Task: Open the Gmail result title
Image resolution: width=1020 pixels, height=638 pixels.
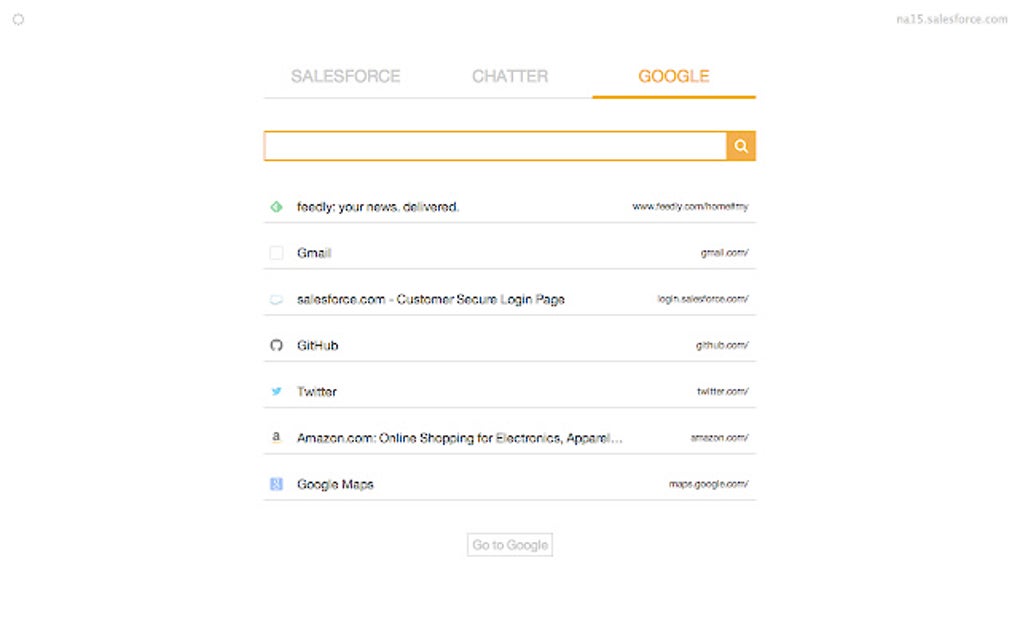Action: pos(314,253)
